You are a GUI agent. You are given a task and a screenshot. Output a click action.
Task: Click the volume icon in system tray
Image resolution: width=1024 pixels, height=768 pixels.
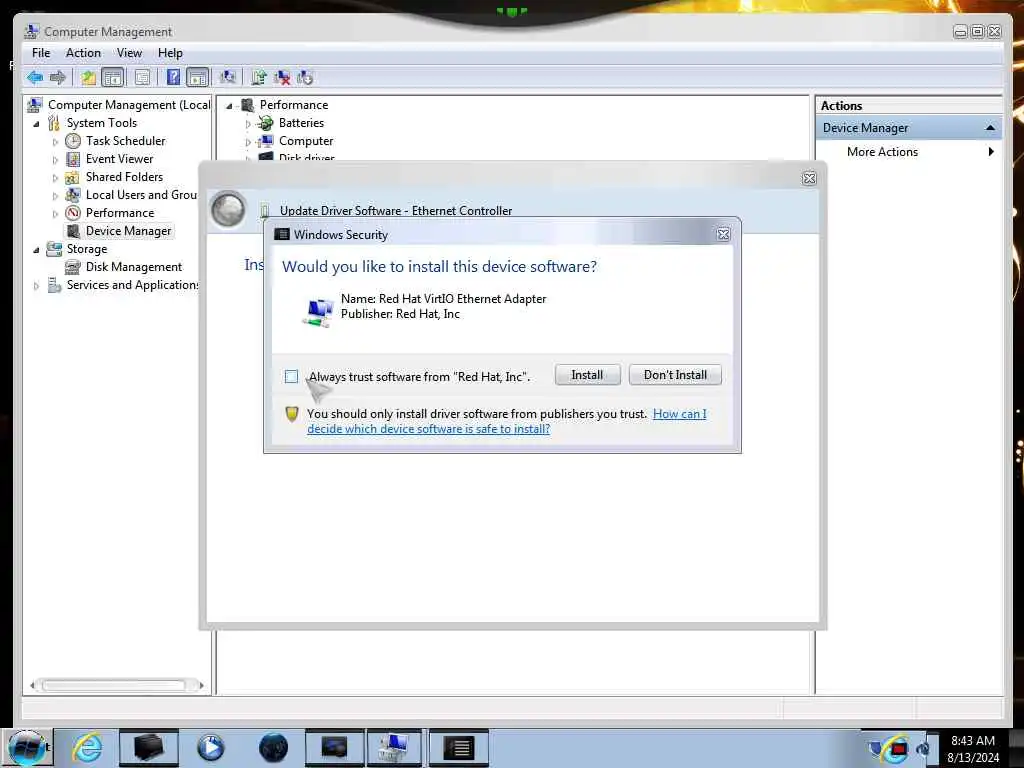(x=923, y=748)
